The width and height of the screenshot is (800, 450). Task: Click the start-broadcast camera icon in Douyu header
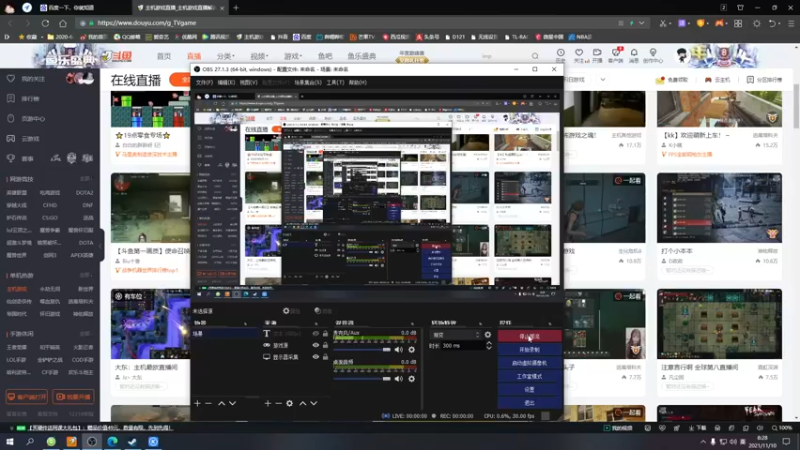597,53
